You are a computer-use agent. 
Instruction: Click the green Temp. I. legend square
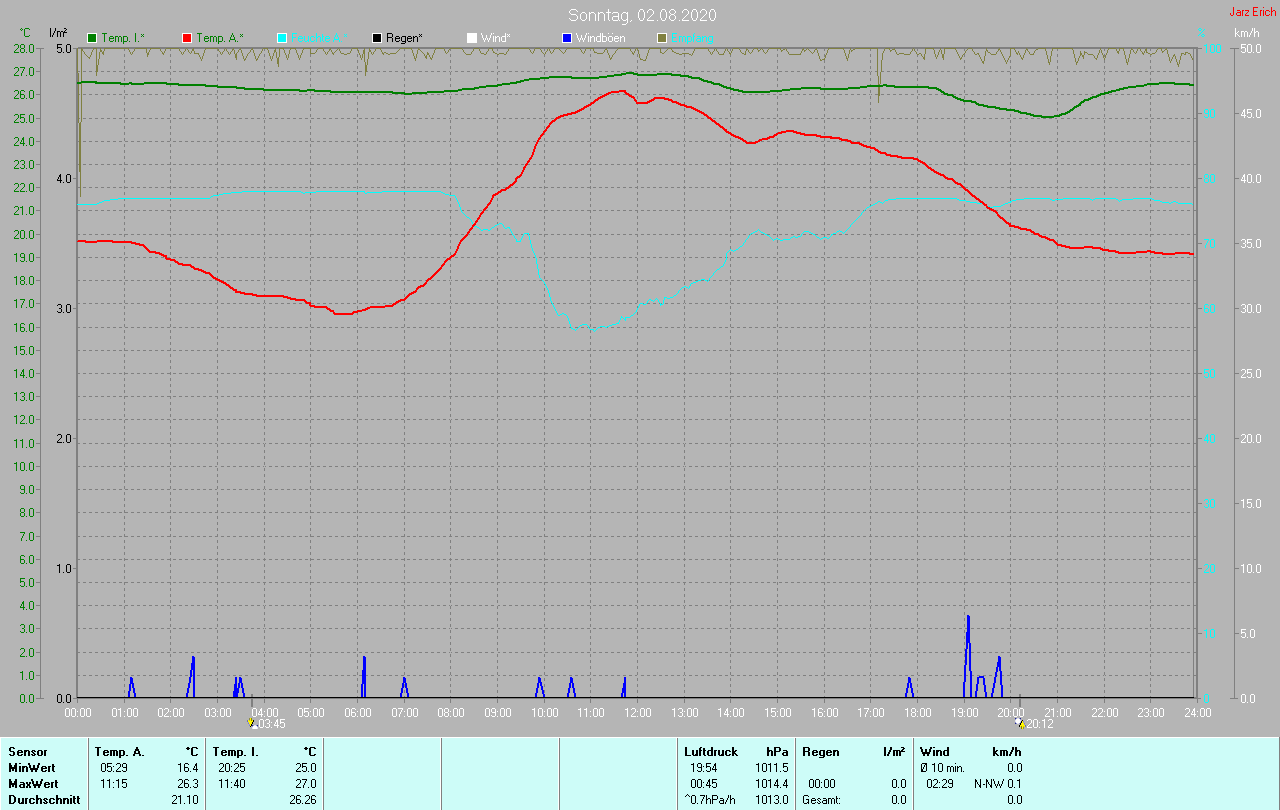tap(93, 38)
